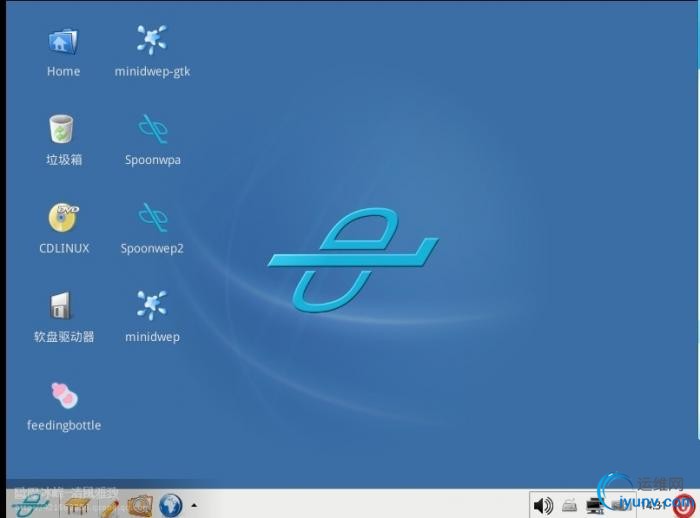Expand the taskbar launcher arrow
The height and width of the screenshot is (518, 700).
coord(194,505)
